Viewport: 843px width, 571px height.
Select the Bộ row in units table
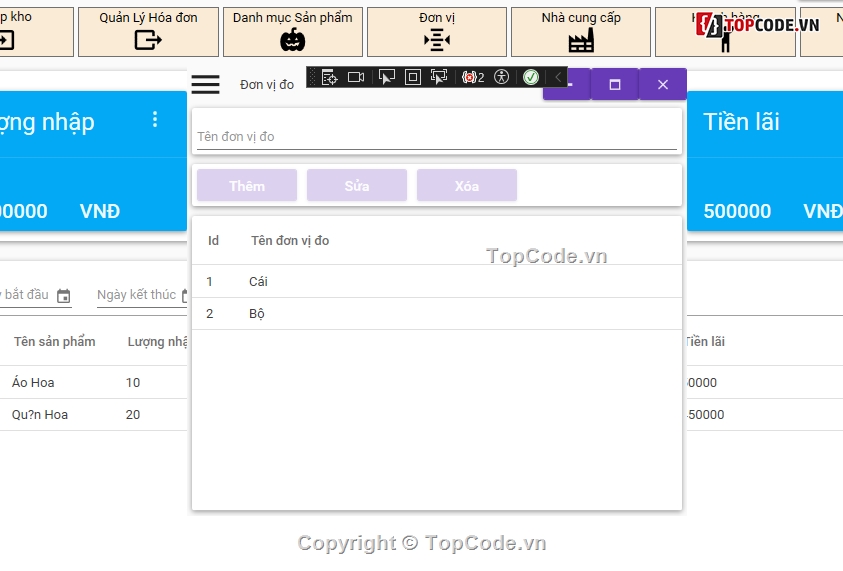pyautogui.click(x=437, y=313)
